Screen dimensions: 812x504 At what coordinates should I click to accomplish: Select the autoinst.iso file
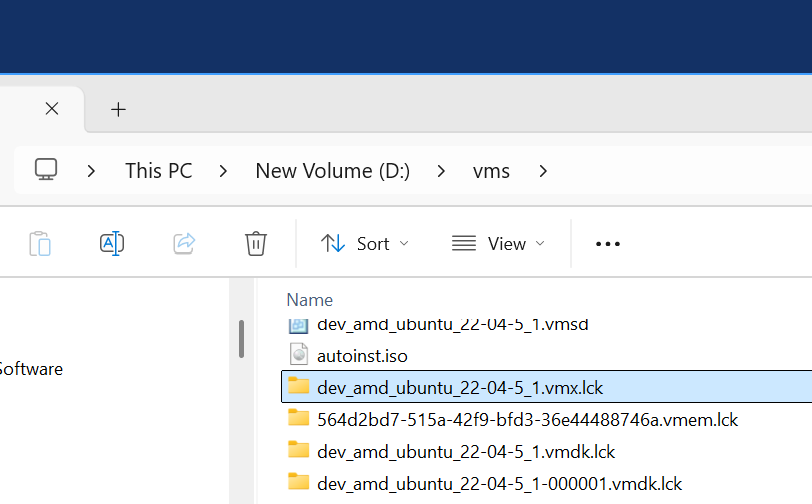tap(362, 356)
